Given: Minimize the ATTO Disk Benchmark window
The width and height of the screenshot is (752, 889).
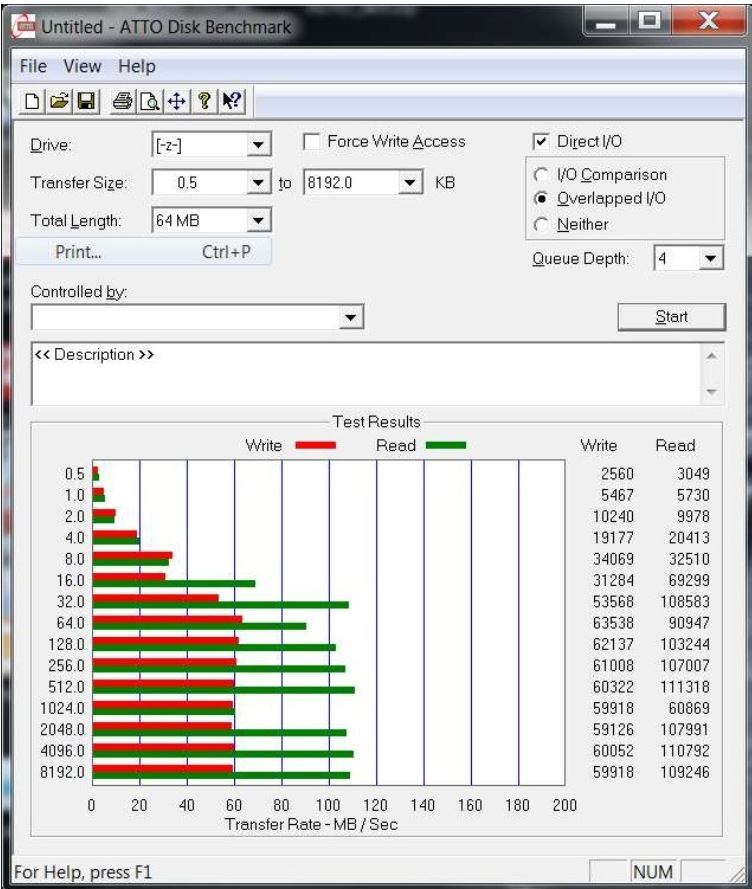Looking at the screenshot, I should pos(606,23).
